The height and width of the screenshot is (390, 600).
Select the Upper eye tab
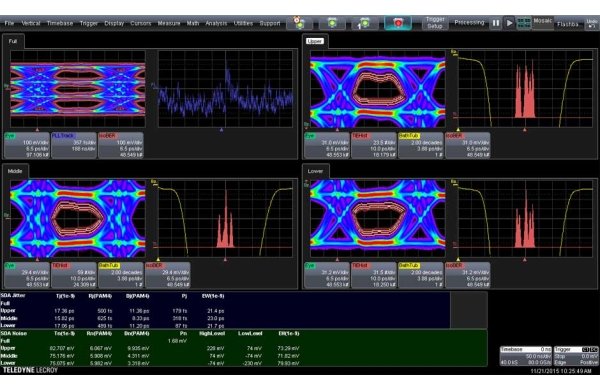point(315,41)
